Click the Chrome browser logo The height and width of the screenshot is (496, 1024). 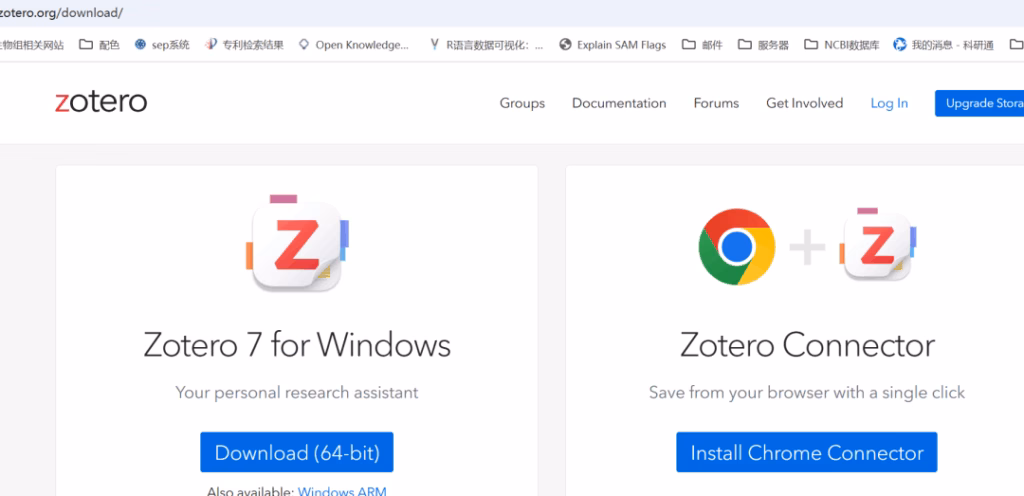click(x=736, y=246)
